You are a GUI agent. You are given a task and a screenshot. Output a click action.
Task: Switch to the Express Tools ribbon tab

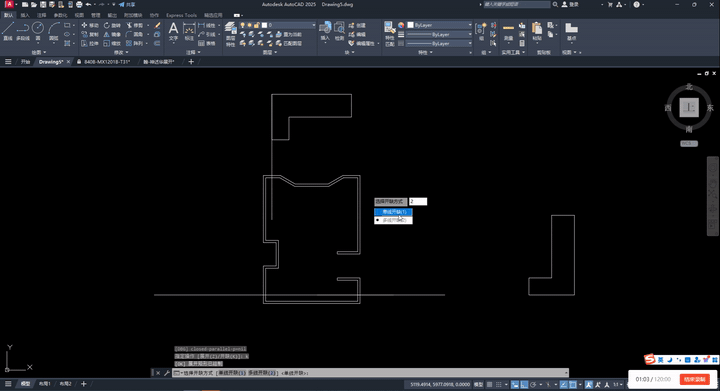pyautogui.click(x=181, y=15)
